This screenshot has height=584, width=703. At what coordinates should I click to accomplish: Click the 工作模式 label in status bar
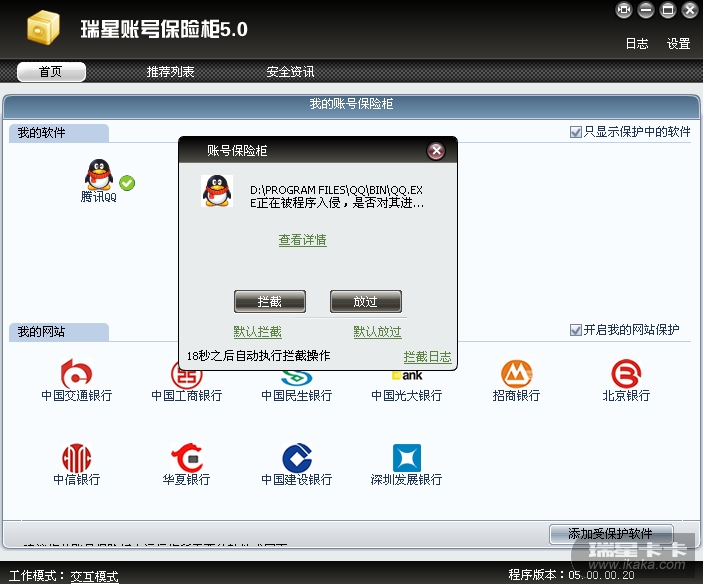[36, 576]
